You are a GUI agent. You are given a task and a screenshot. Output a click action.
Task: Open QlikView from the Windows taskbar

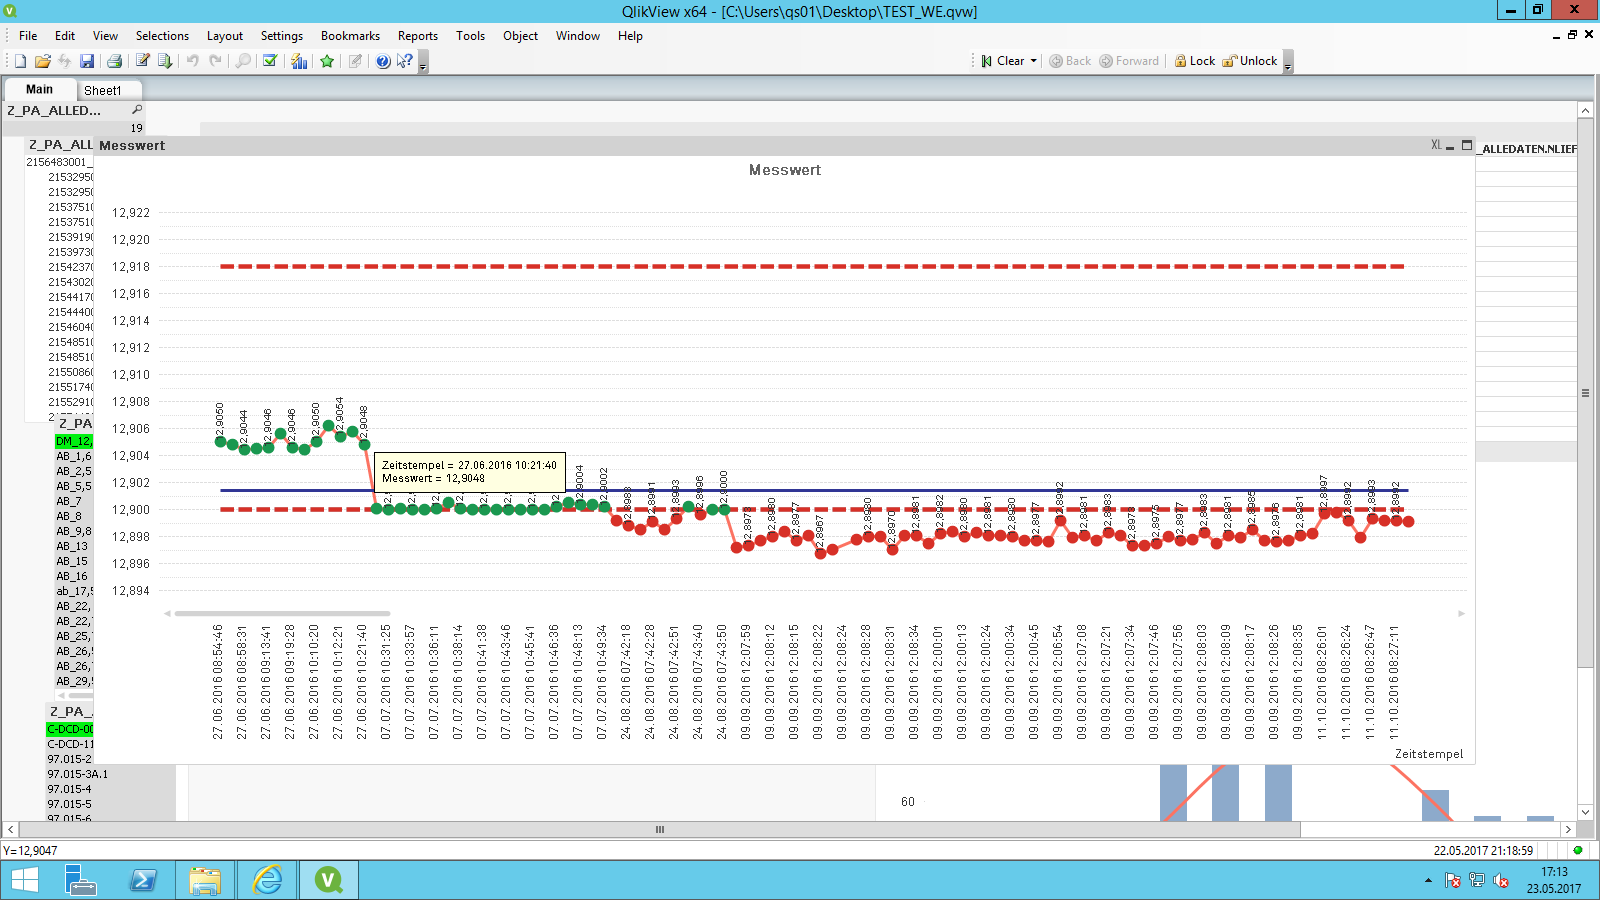click(328, 880)
